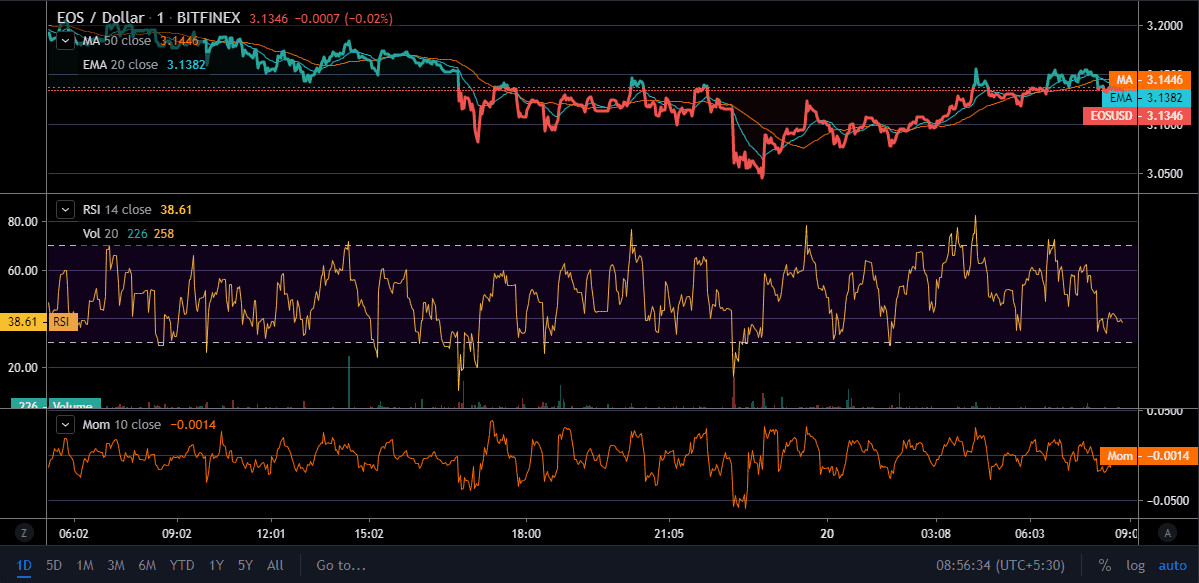Select the 5D time range
Screen dimensions: 1199x583
point(54,566)
